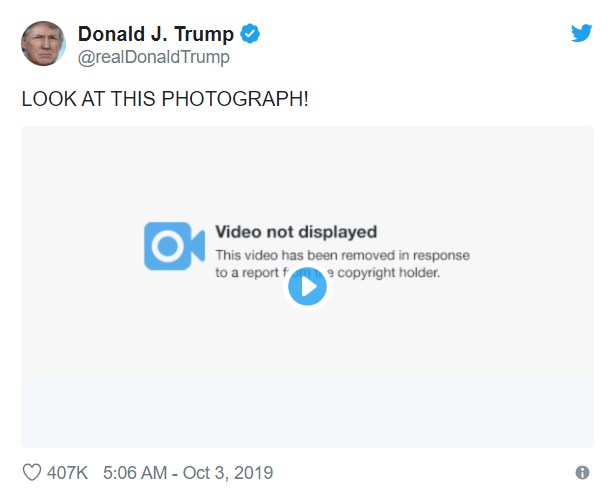Image resolution: width=614 pixels, height=495 pixels.
Task: Click the video removed copyright message
Action: [x=342, y=264]
